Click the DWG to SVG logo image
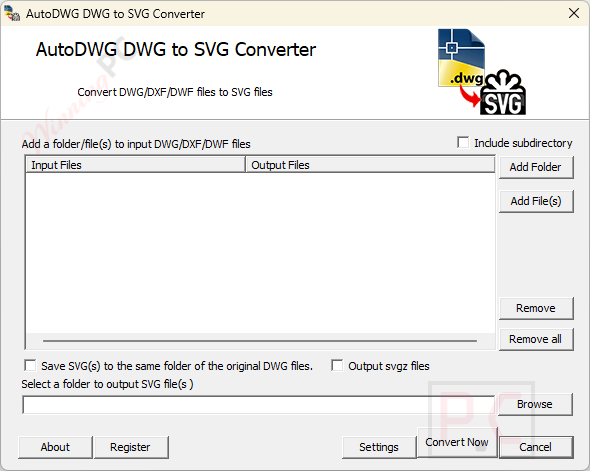The height and width of the screenshot is (471, 590). pyautogui.click(x=482, y=71)
